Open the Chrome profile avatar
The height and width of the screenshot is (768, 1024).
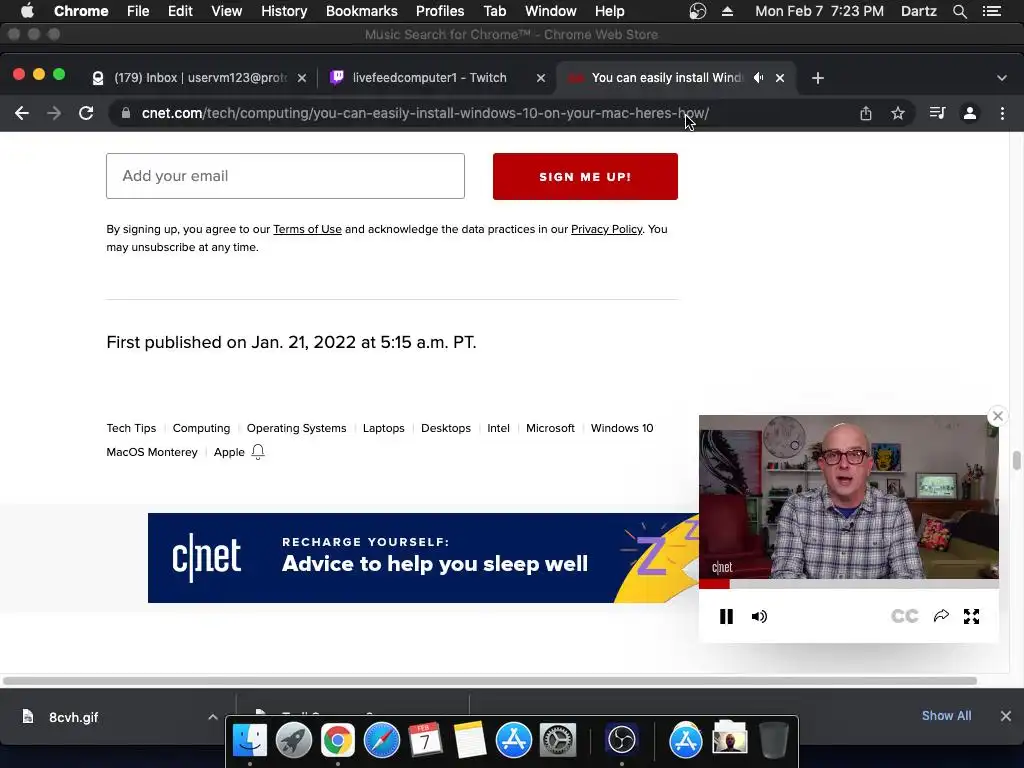tap(970, 113)
